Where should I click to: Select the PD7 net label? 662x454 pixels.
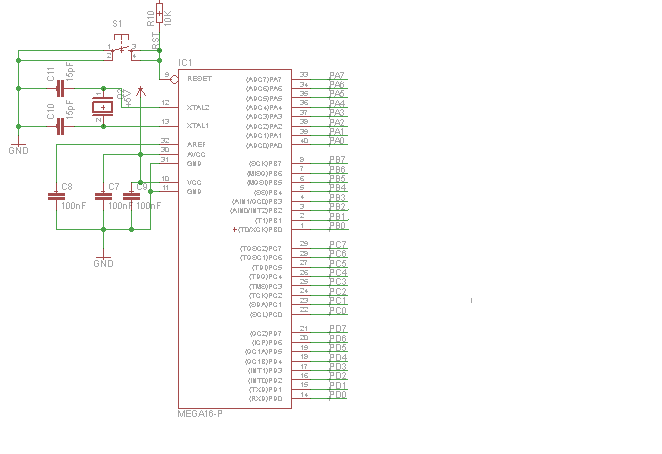tap(338, 329)
